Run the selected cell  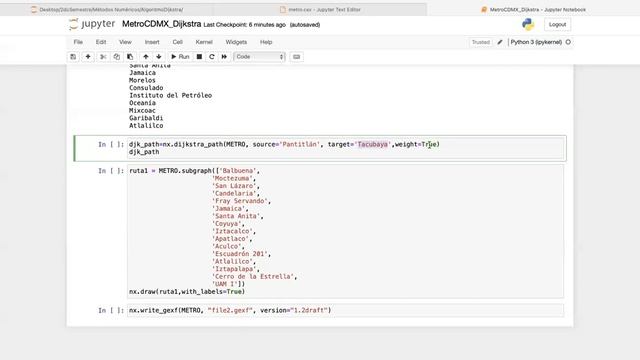click(180, 57)
